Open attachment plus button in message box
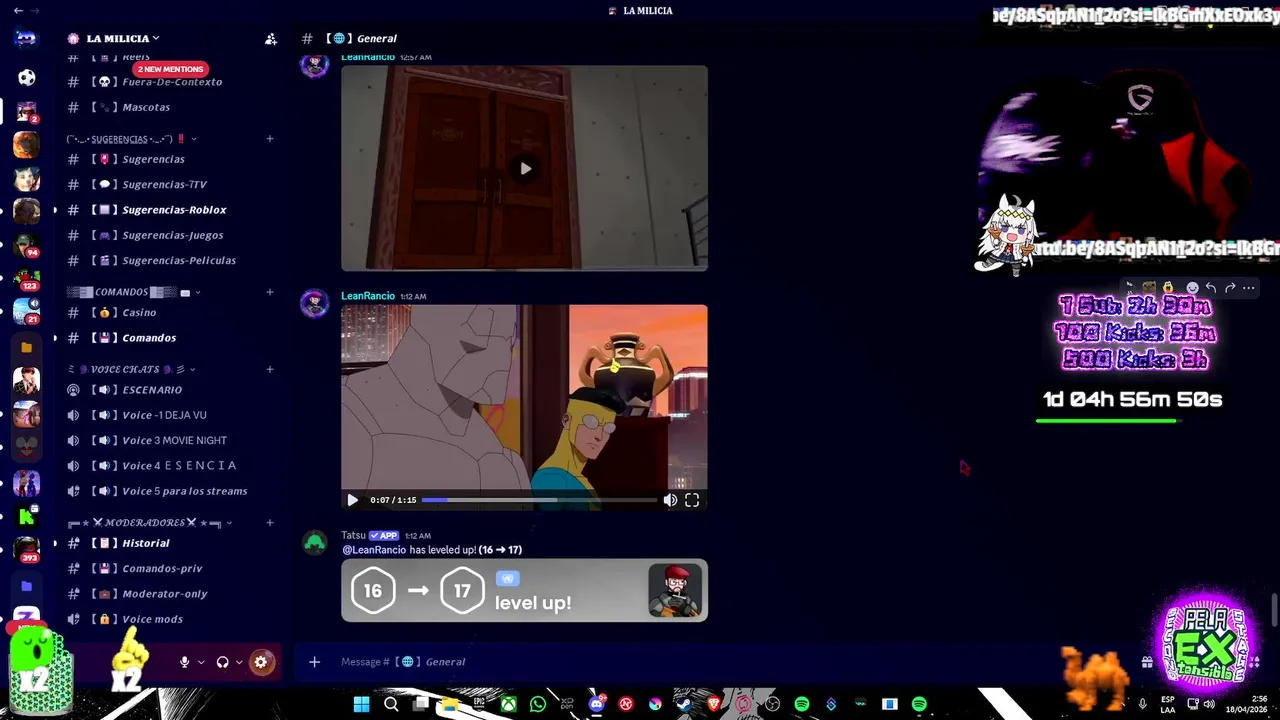The height and width of the screenshot is (720, 1280). point(314,662)
